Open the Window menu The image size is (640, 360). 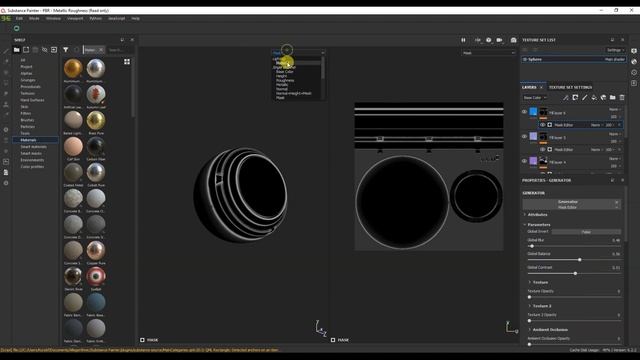53,18
